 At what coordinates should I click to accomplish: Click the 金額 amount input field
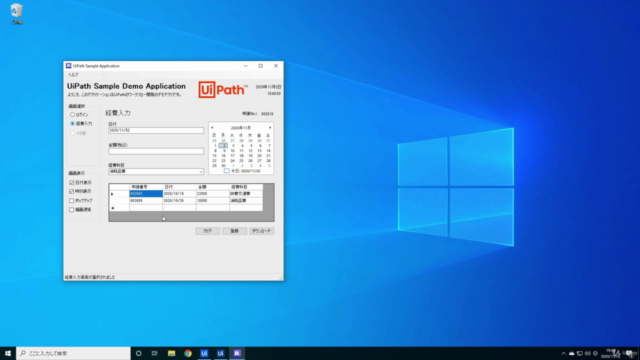[156, 151]
